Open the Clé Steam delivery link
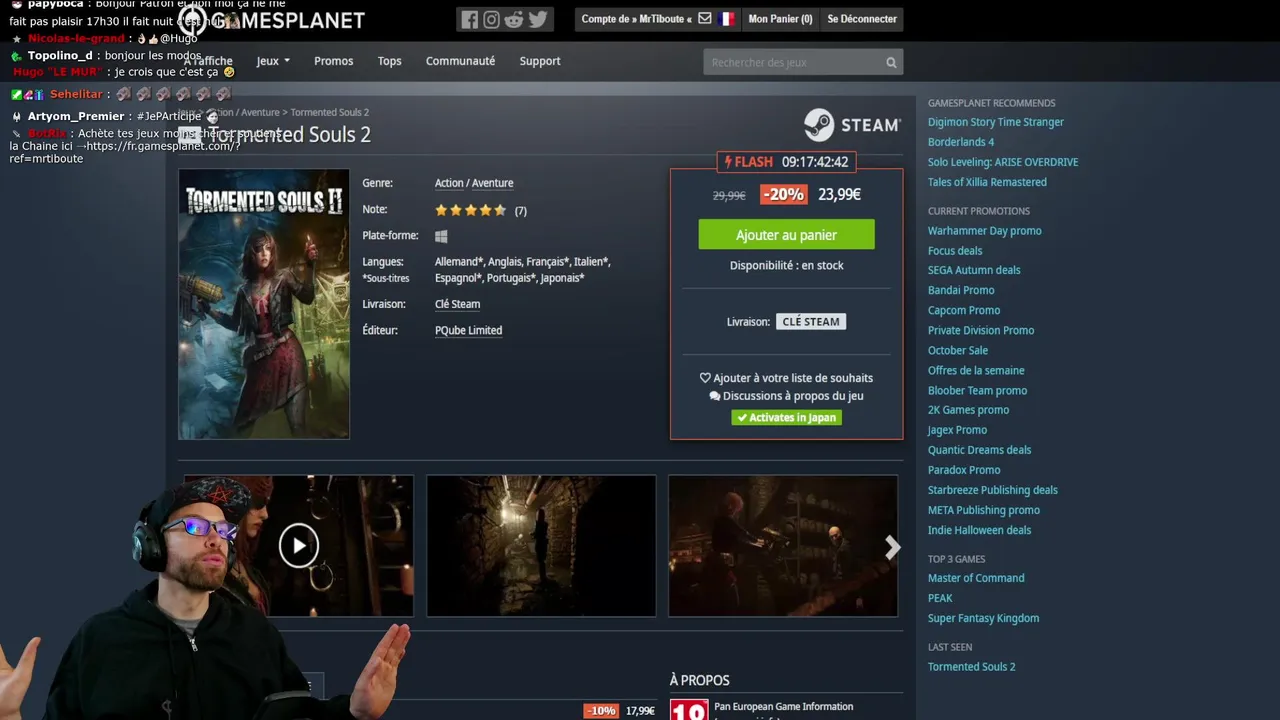Image resolution: width=1280 pixels, height=720 pixels. (x=457, y=304)
